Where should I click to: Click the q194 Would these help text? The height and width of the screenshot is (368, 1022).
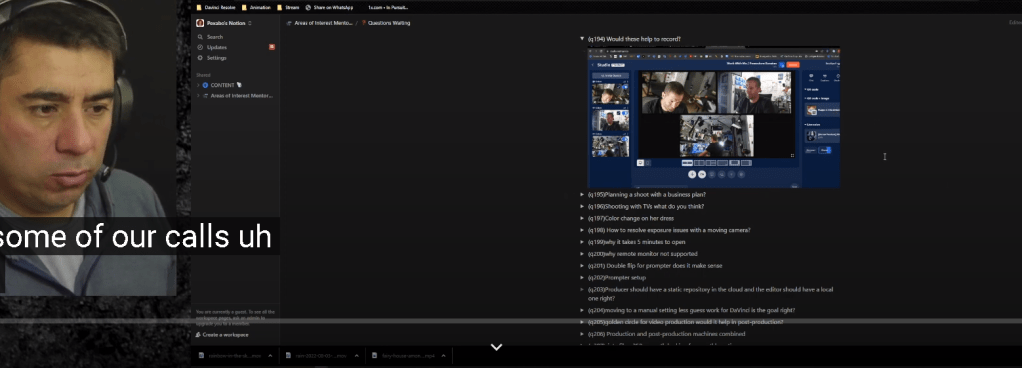(x=634, y=39)
